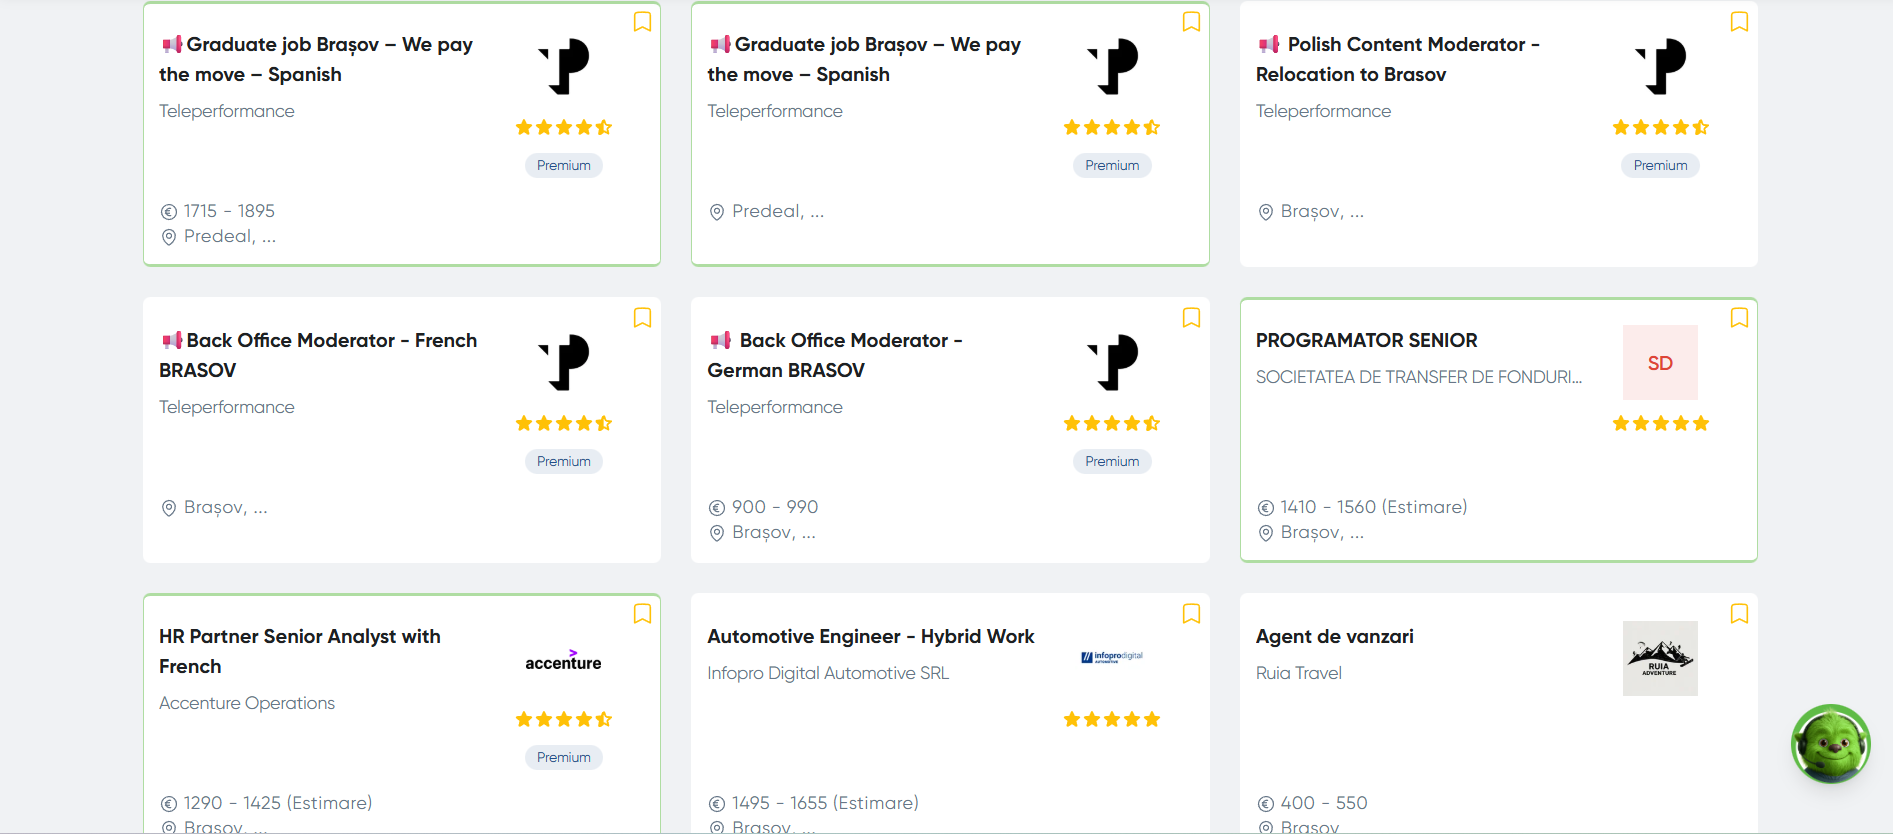
Task: Bookmark the PROGRAMATOR SENIOR job
Action: 1739,318
